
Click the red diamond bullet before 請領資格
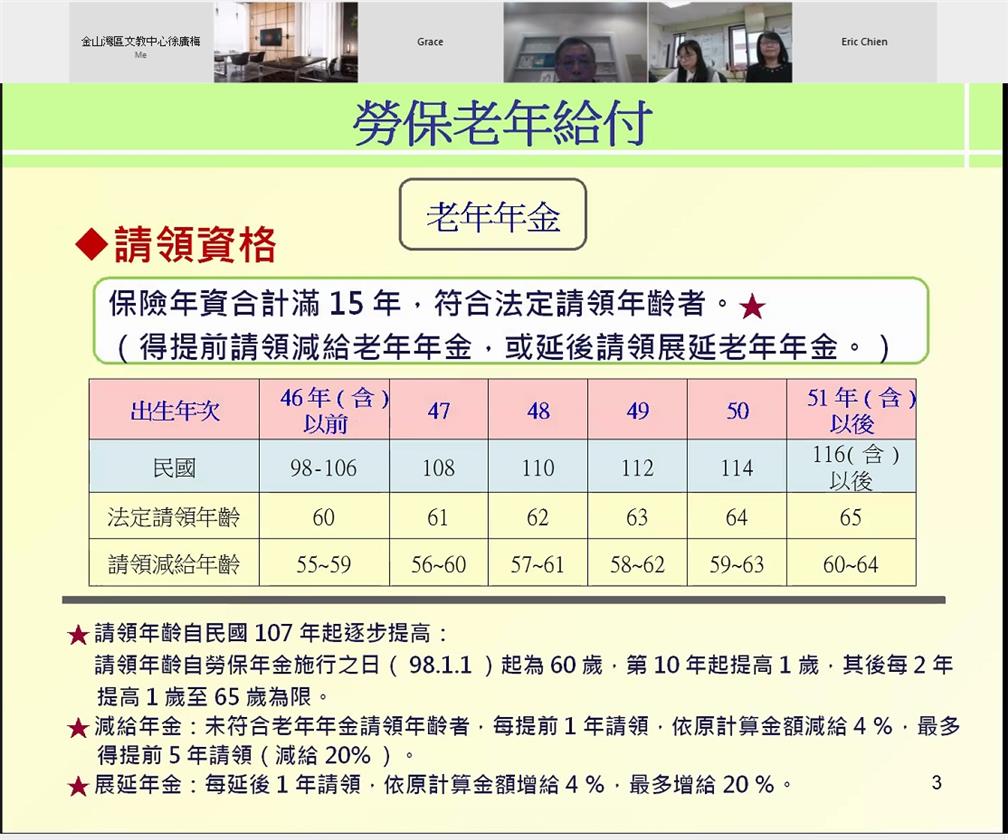pos(92,243)
